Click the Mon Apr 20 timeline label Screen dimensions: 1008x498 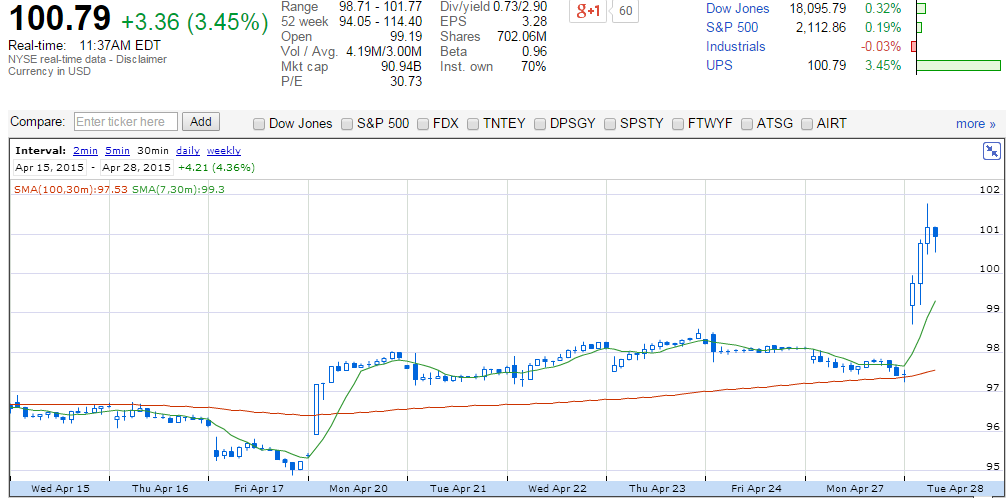pyautogui.click(x=359, y=488)
